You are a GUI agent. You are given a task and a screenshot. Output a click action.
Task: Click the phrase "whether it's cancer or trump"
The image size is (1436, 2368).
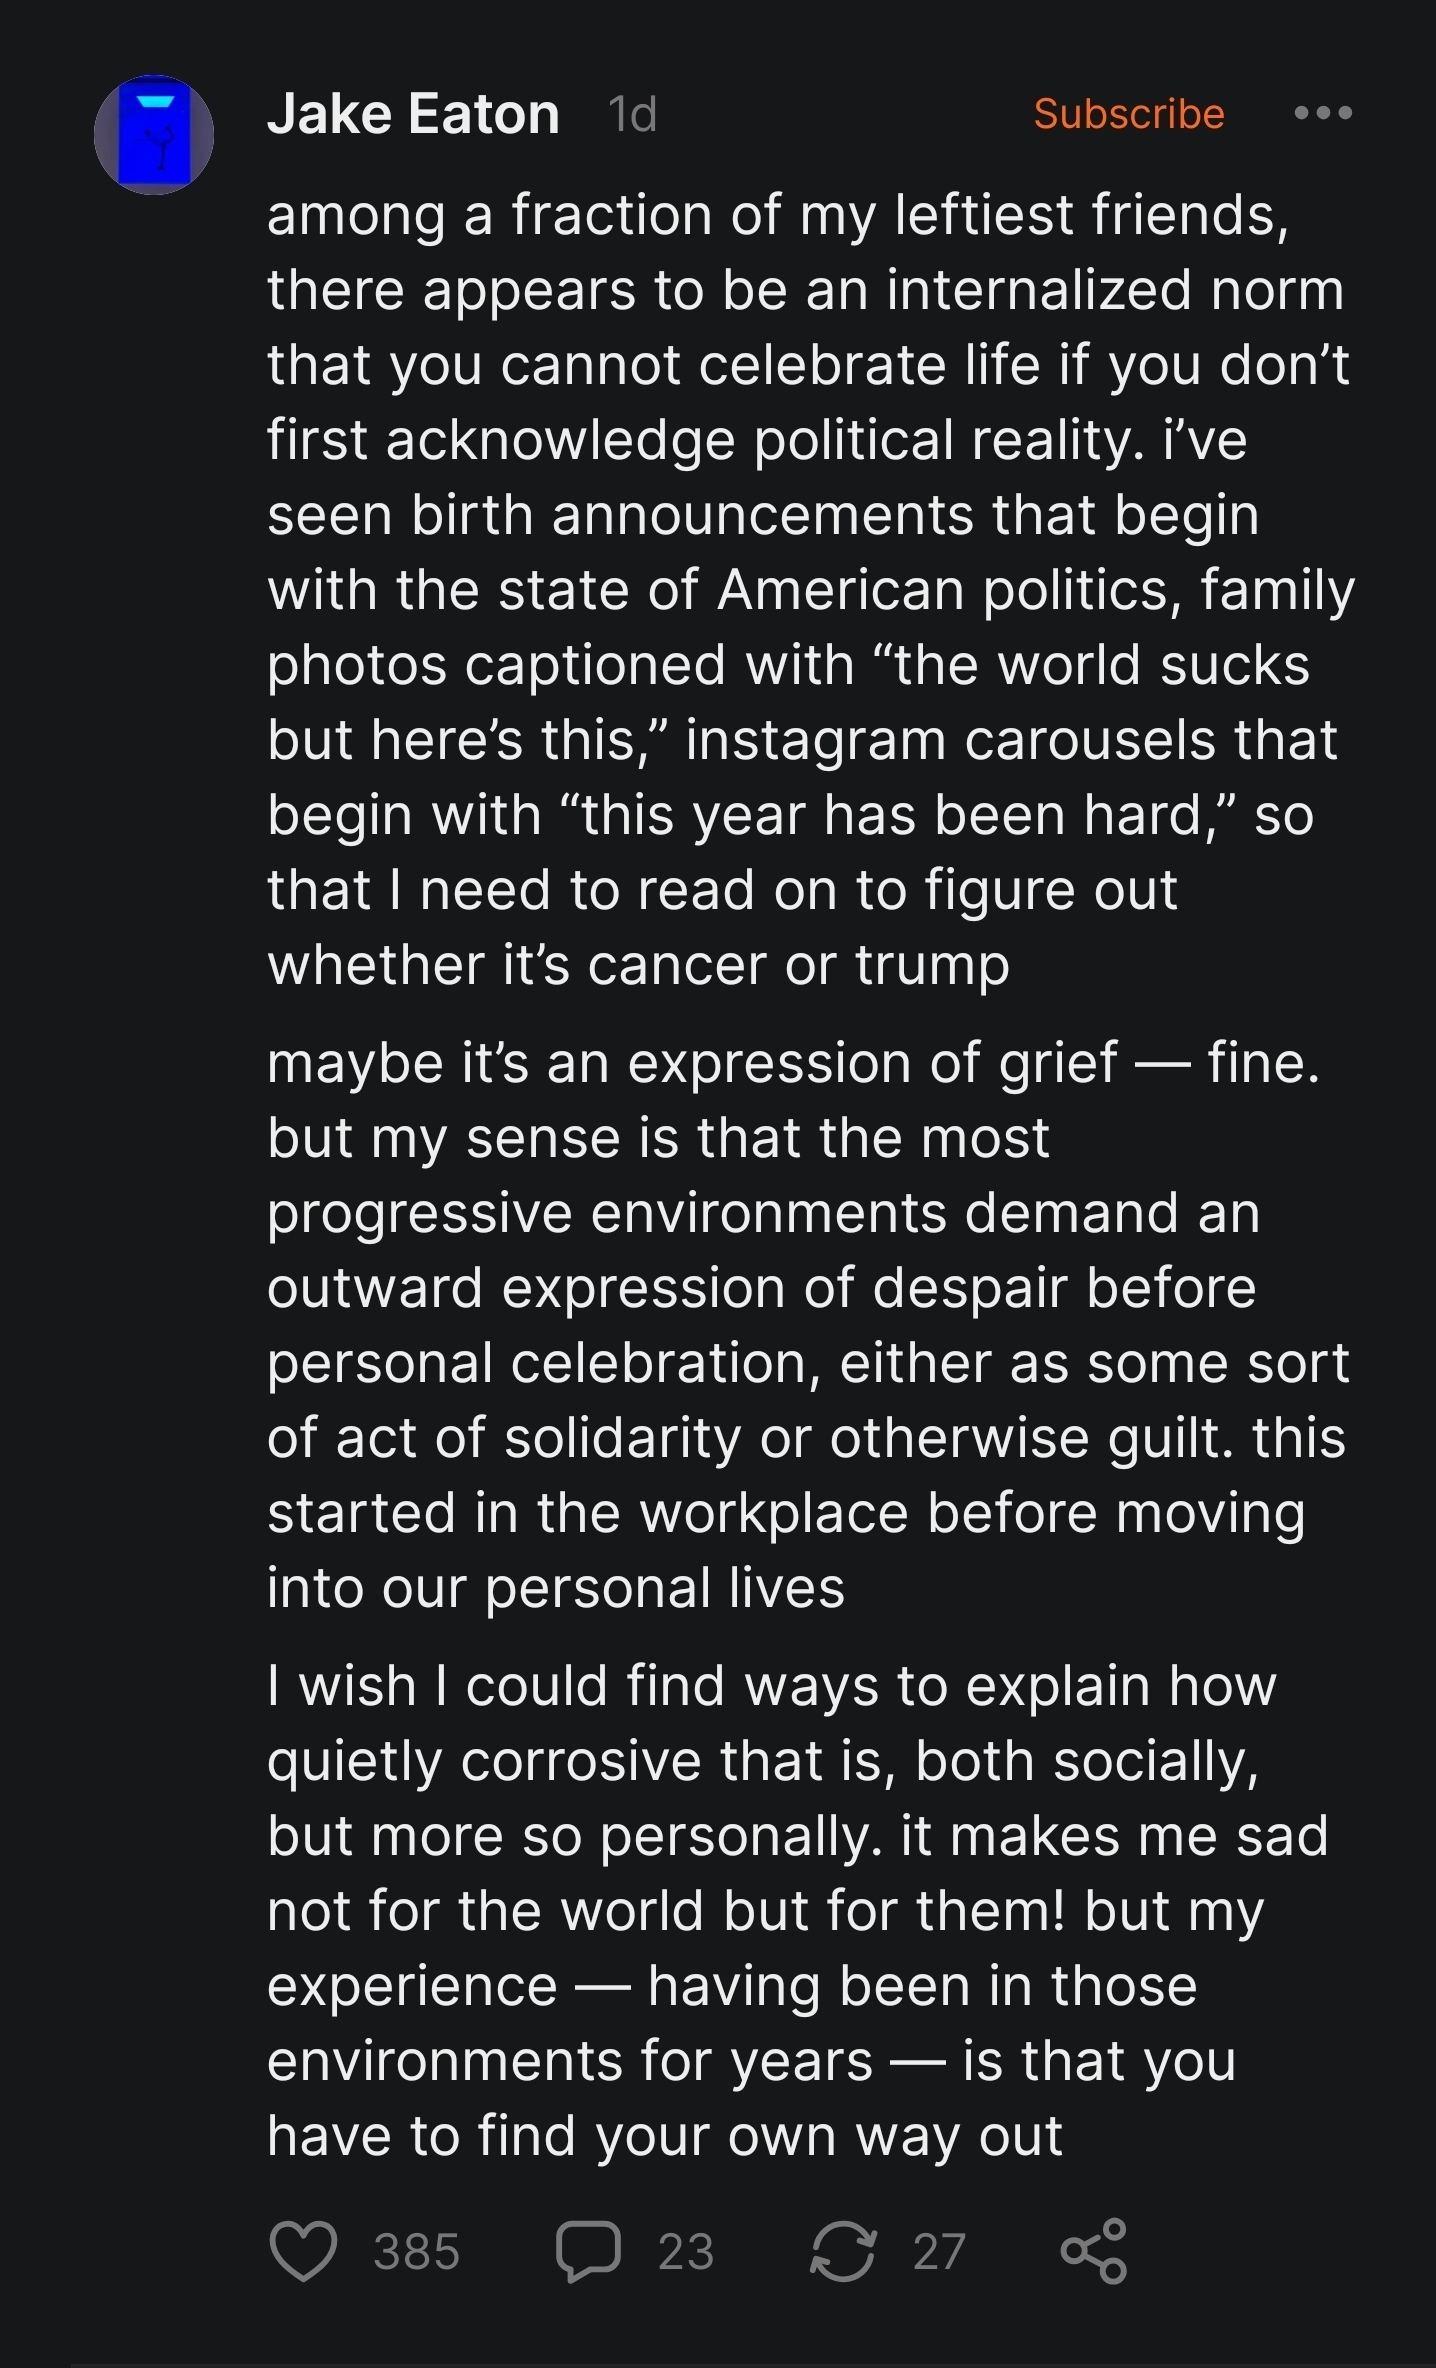638,965
